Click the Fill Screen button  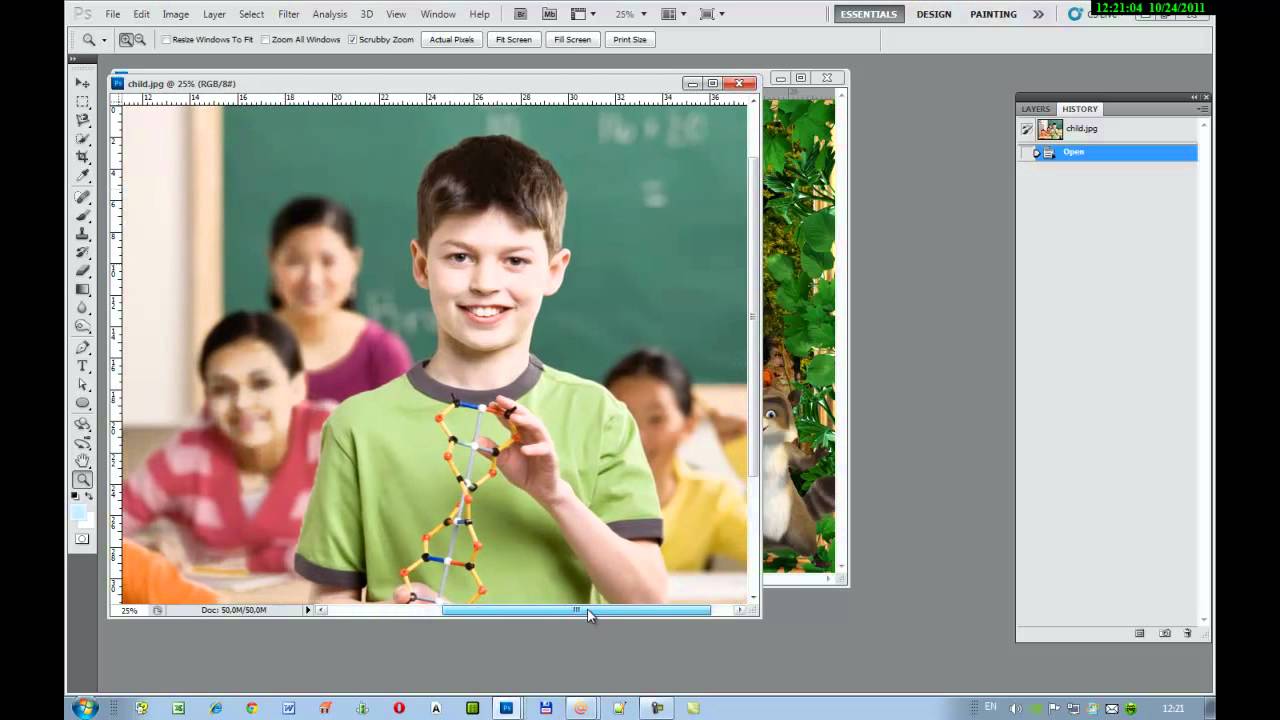pos(572,40)
